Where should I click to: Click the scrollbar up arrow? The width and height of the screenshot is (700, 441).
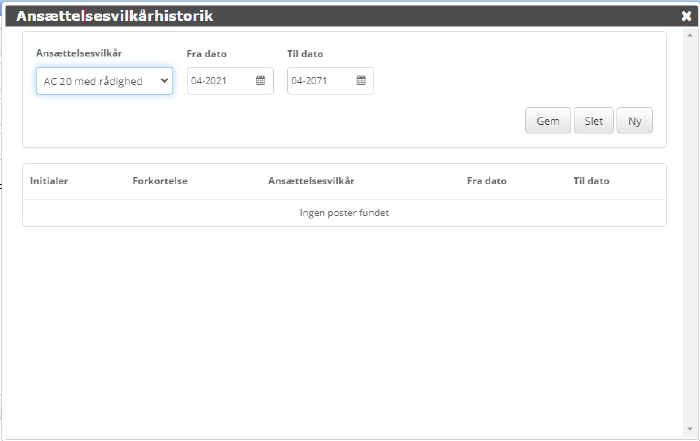(x=692, y=34)
